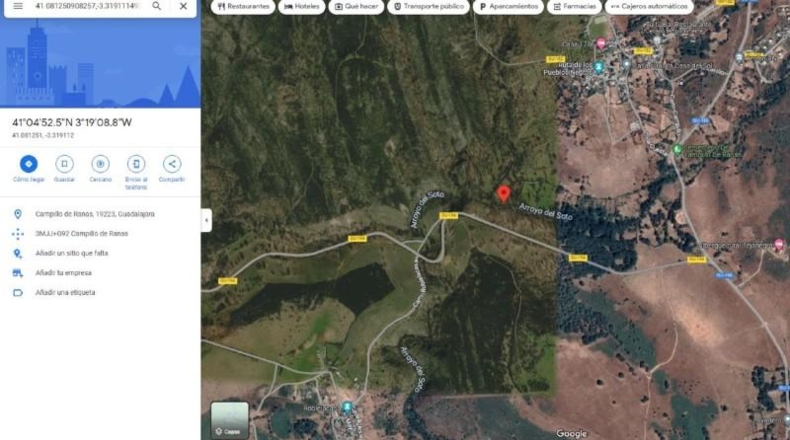Select the Qué hacer chip

tap(356, 7)
